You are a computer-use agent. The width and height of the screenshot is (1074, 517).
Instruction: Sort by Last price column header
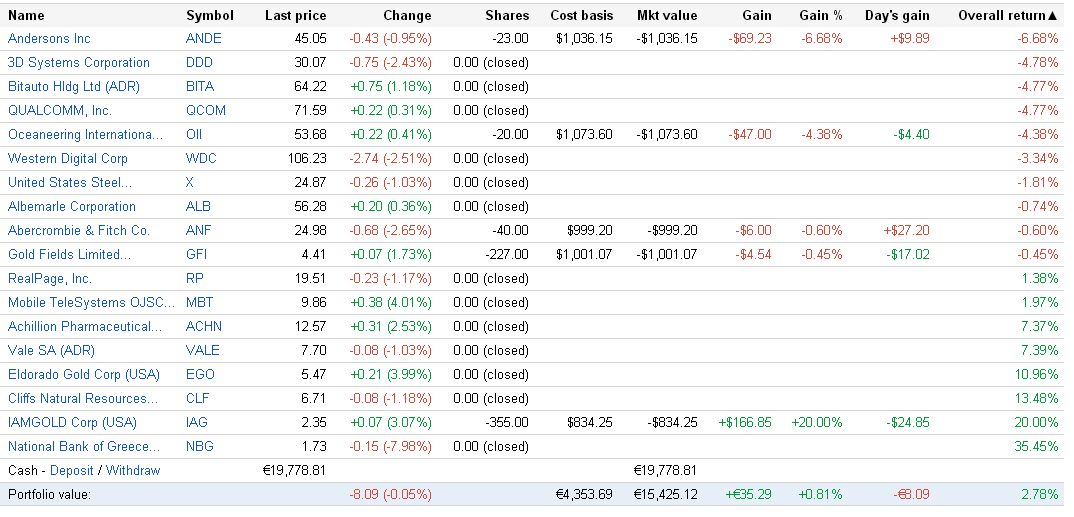(295, 15)
